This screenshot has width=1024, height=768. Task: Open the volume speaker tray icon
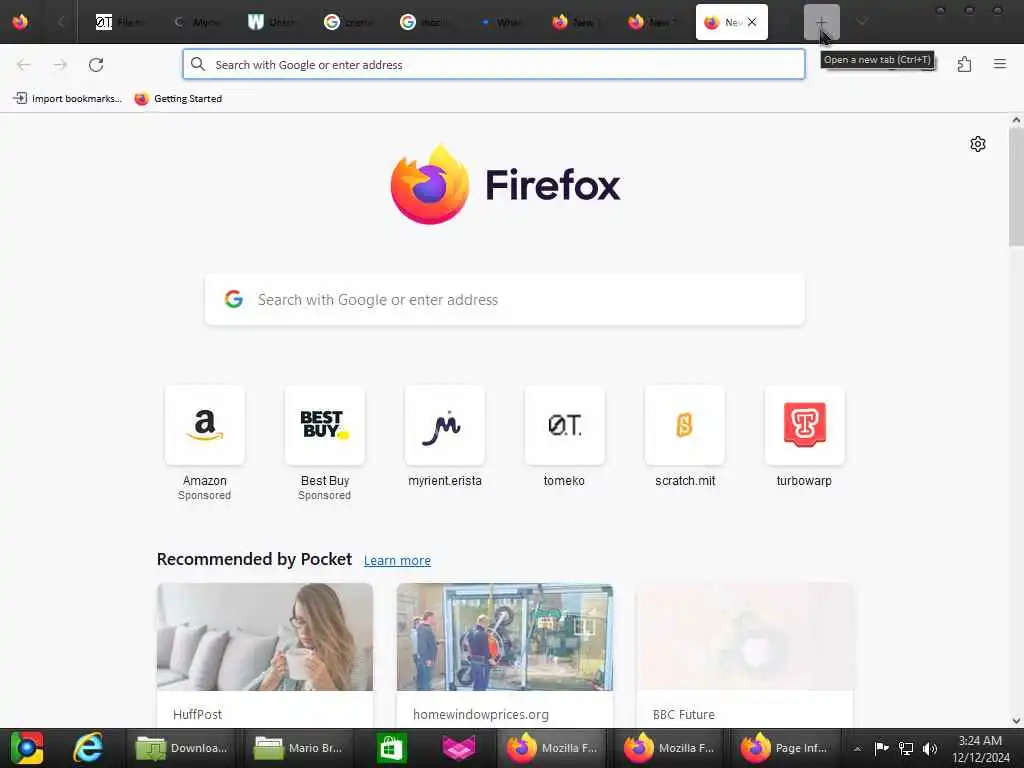click(929, 748)
